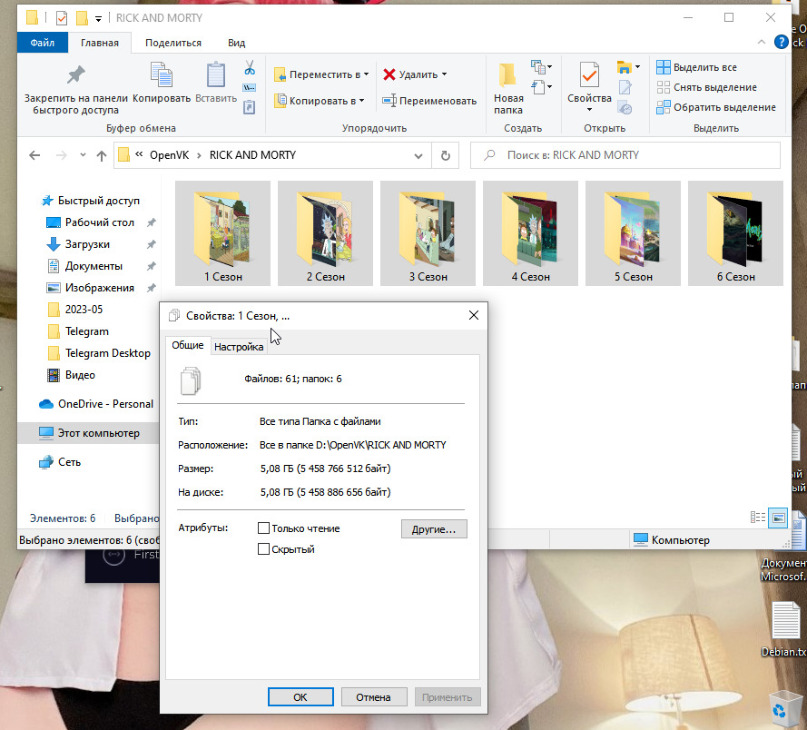807x730 pixels.
Task: Open the Debian text file on desktop
Action: (785, 630)
